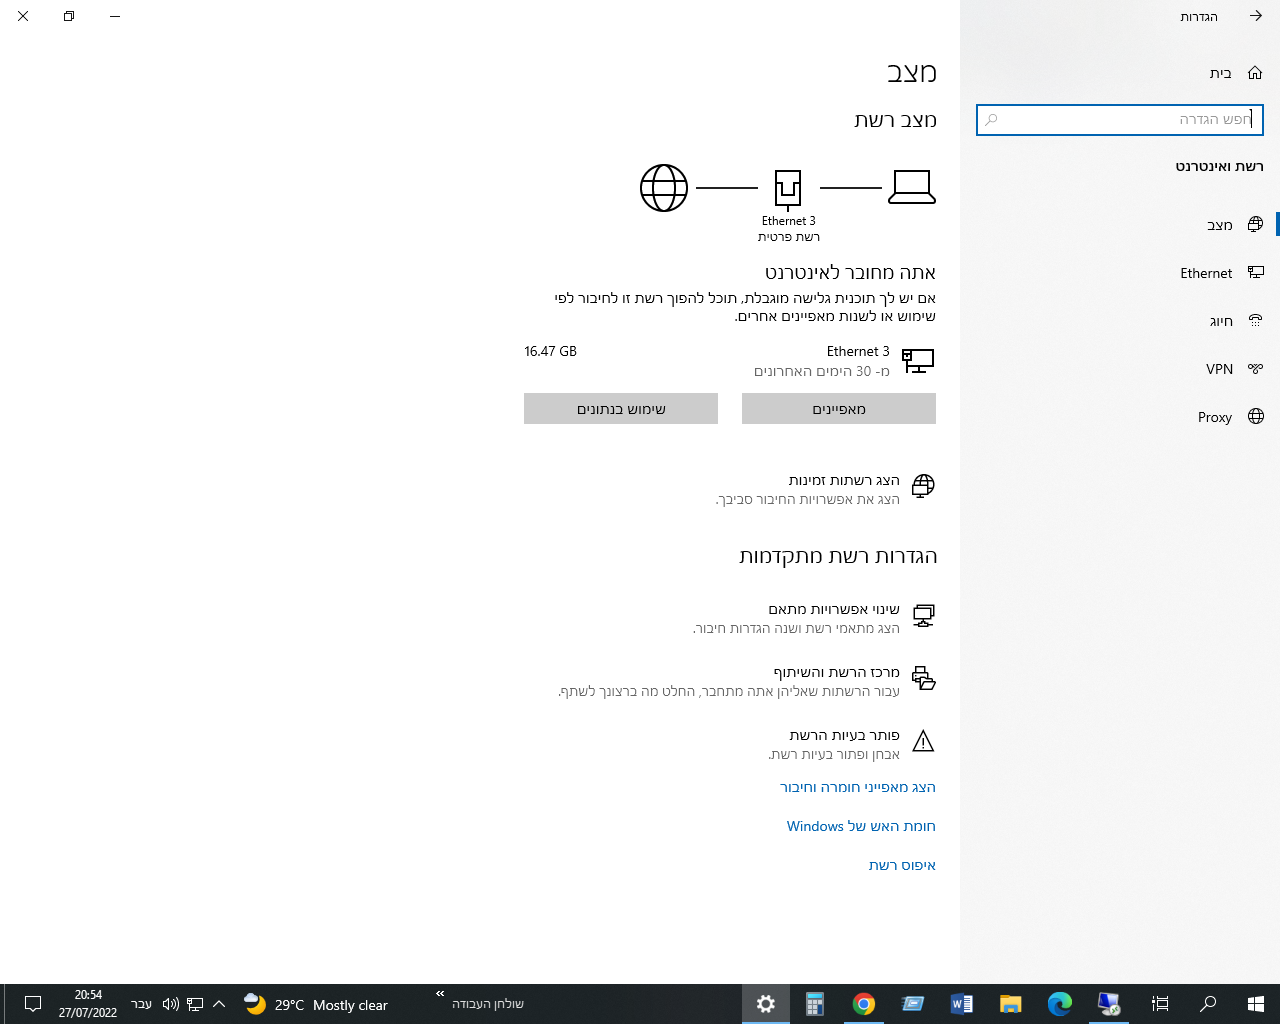
Task: Click the back arrow in Settings header
Action: [x=1256, y=16]
